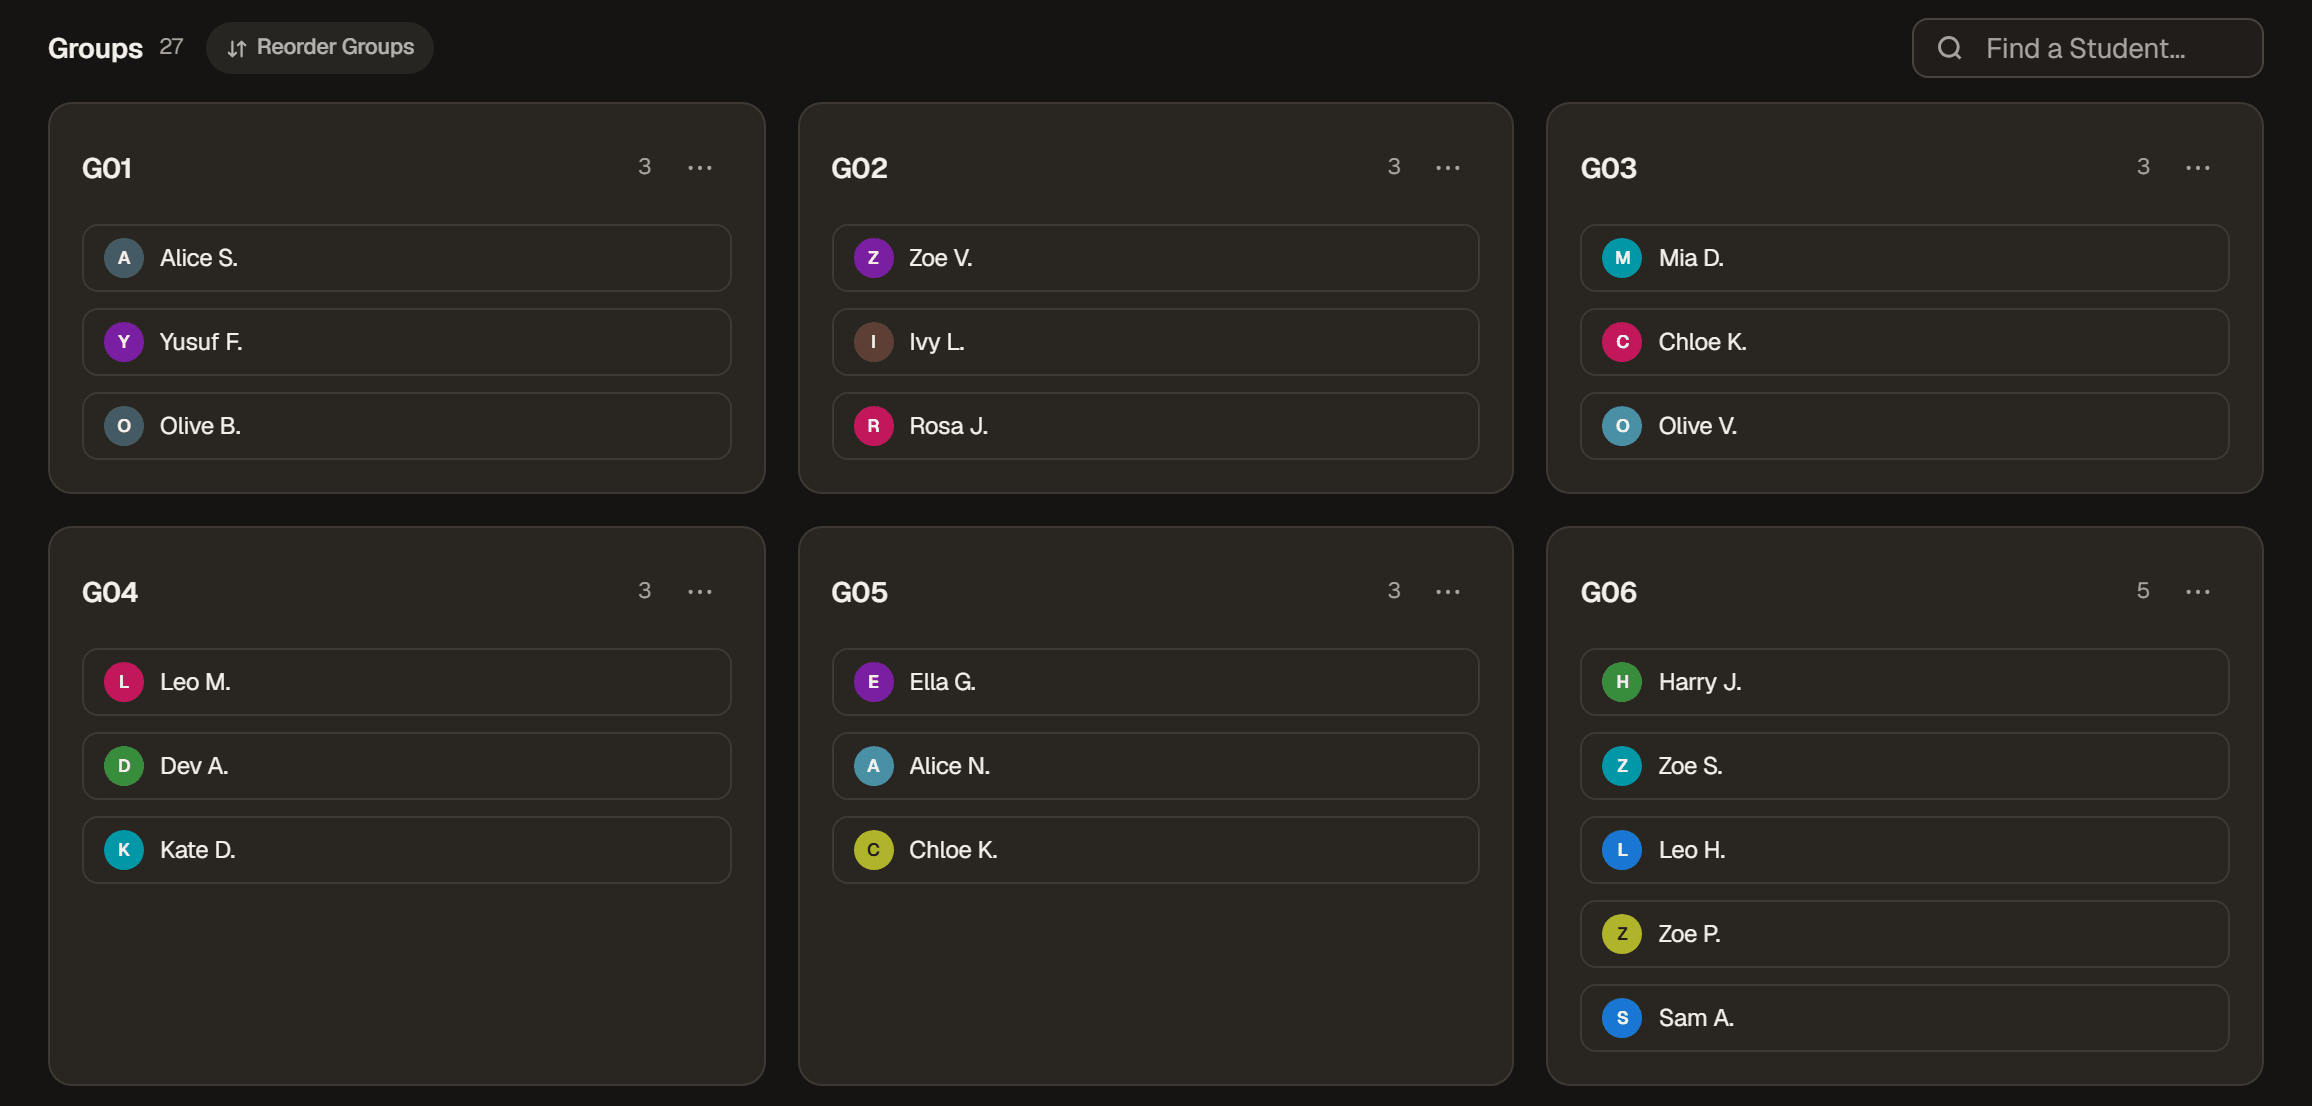
Task: Select student Zoe P. in G06
Action: (1904, 934)
